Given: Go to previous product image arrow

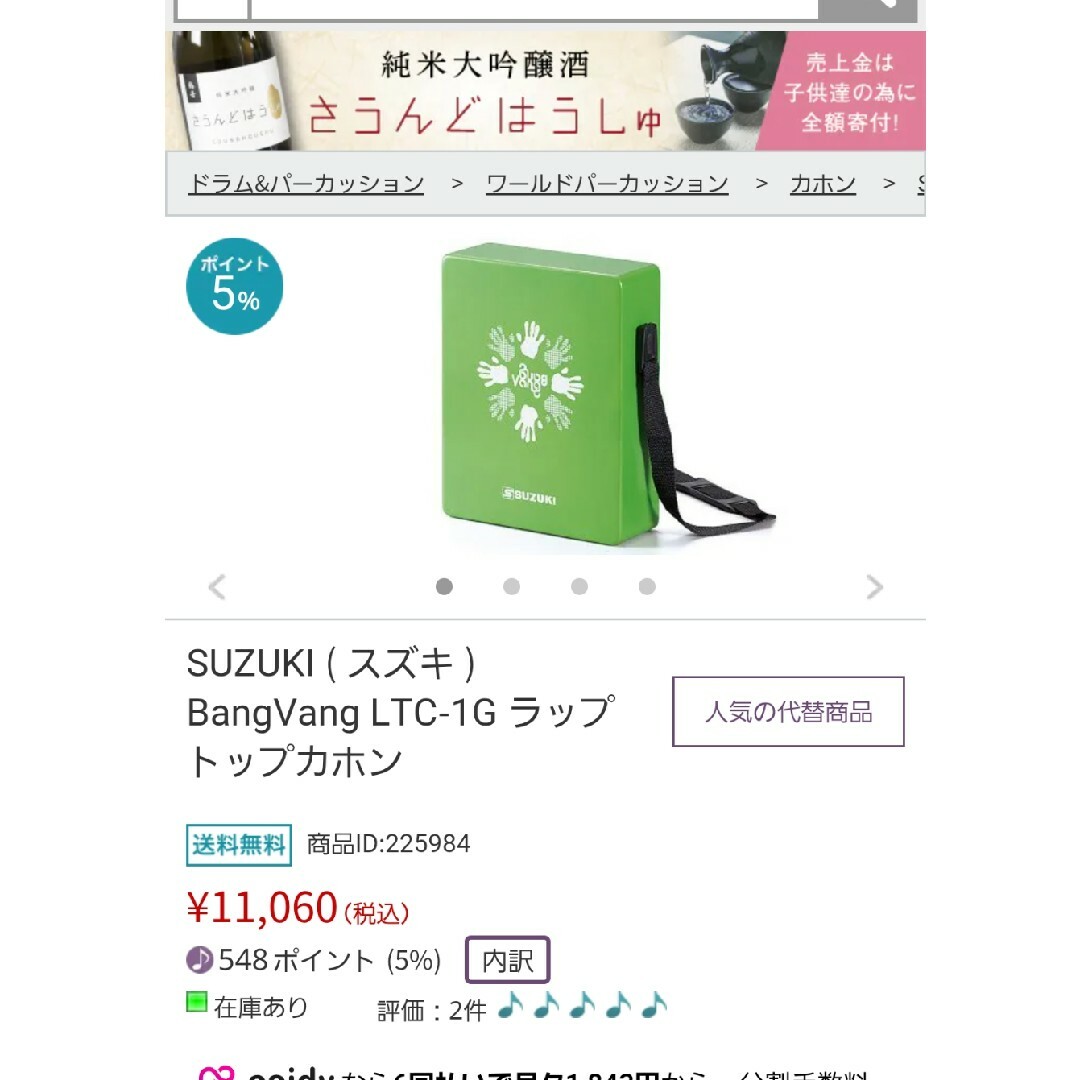Looking at the screenshot, I should click(217, 587).
